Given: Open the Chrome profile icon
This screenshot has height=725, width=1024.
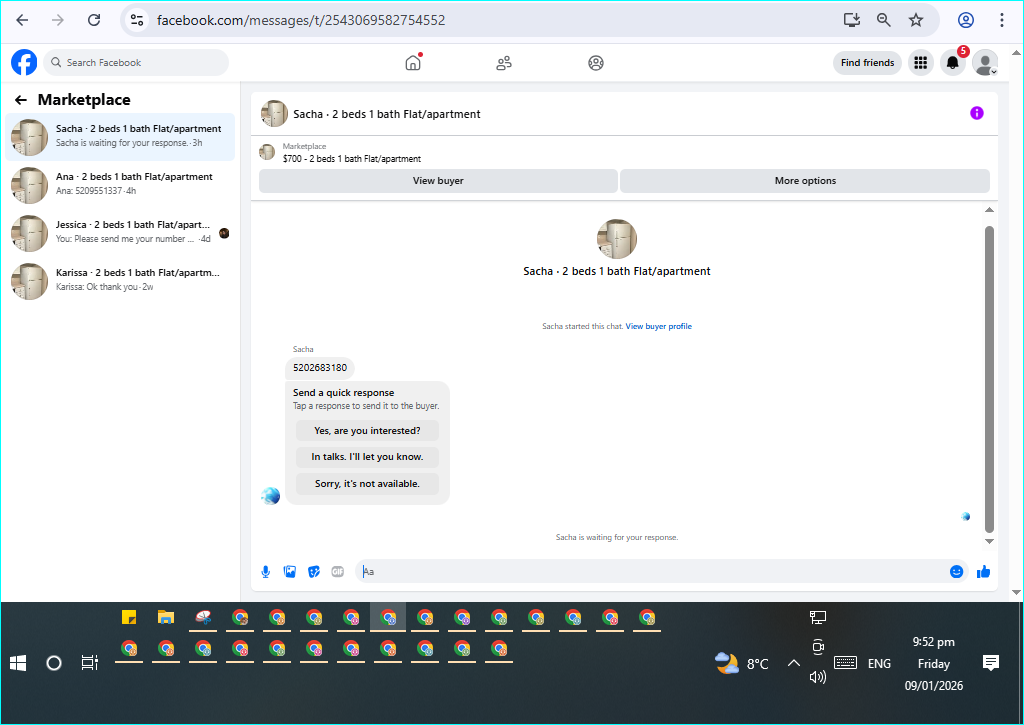Looking at the screenshot, I should coord(966,20).
